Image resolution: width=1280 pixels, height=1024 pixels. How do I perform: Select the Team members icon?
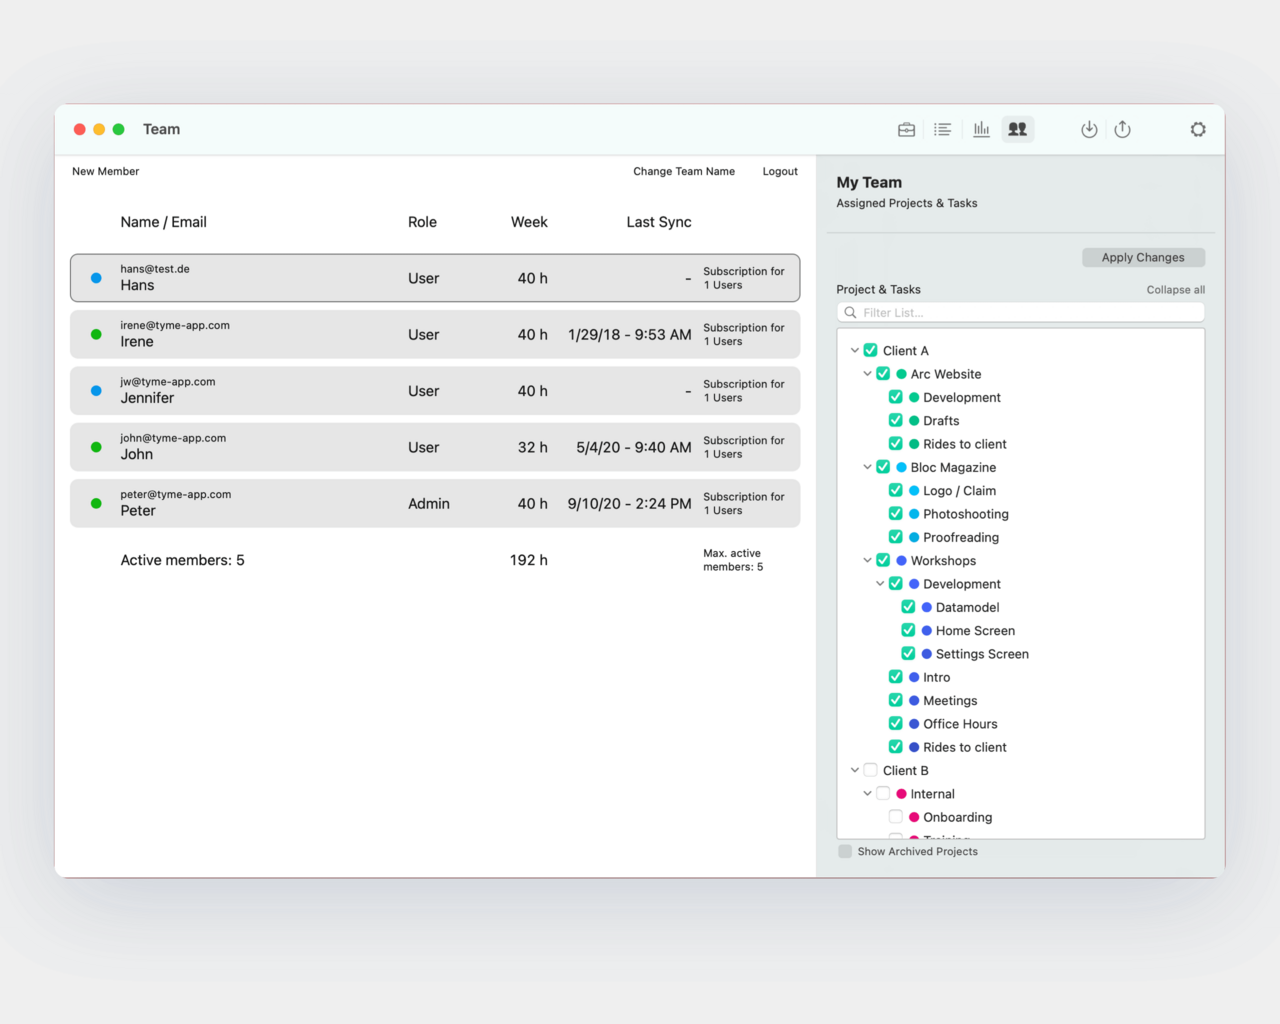point(1017,129)
